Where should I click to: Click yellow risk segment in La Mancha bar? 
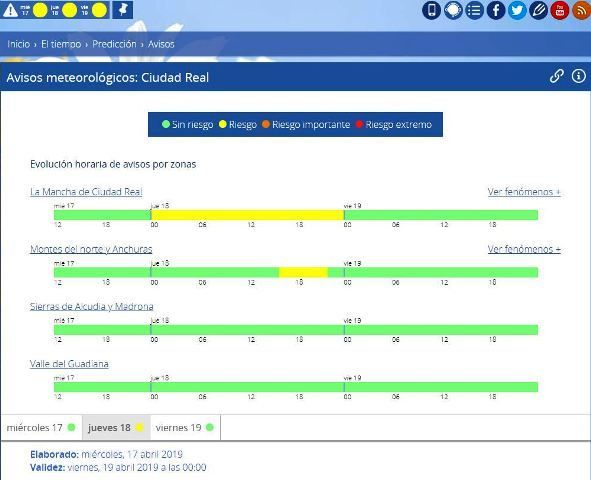coord(248,215)
